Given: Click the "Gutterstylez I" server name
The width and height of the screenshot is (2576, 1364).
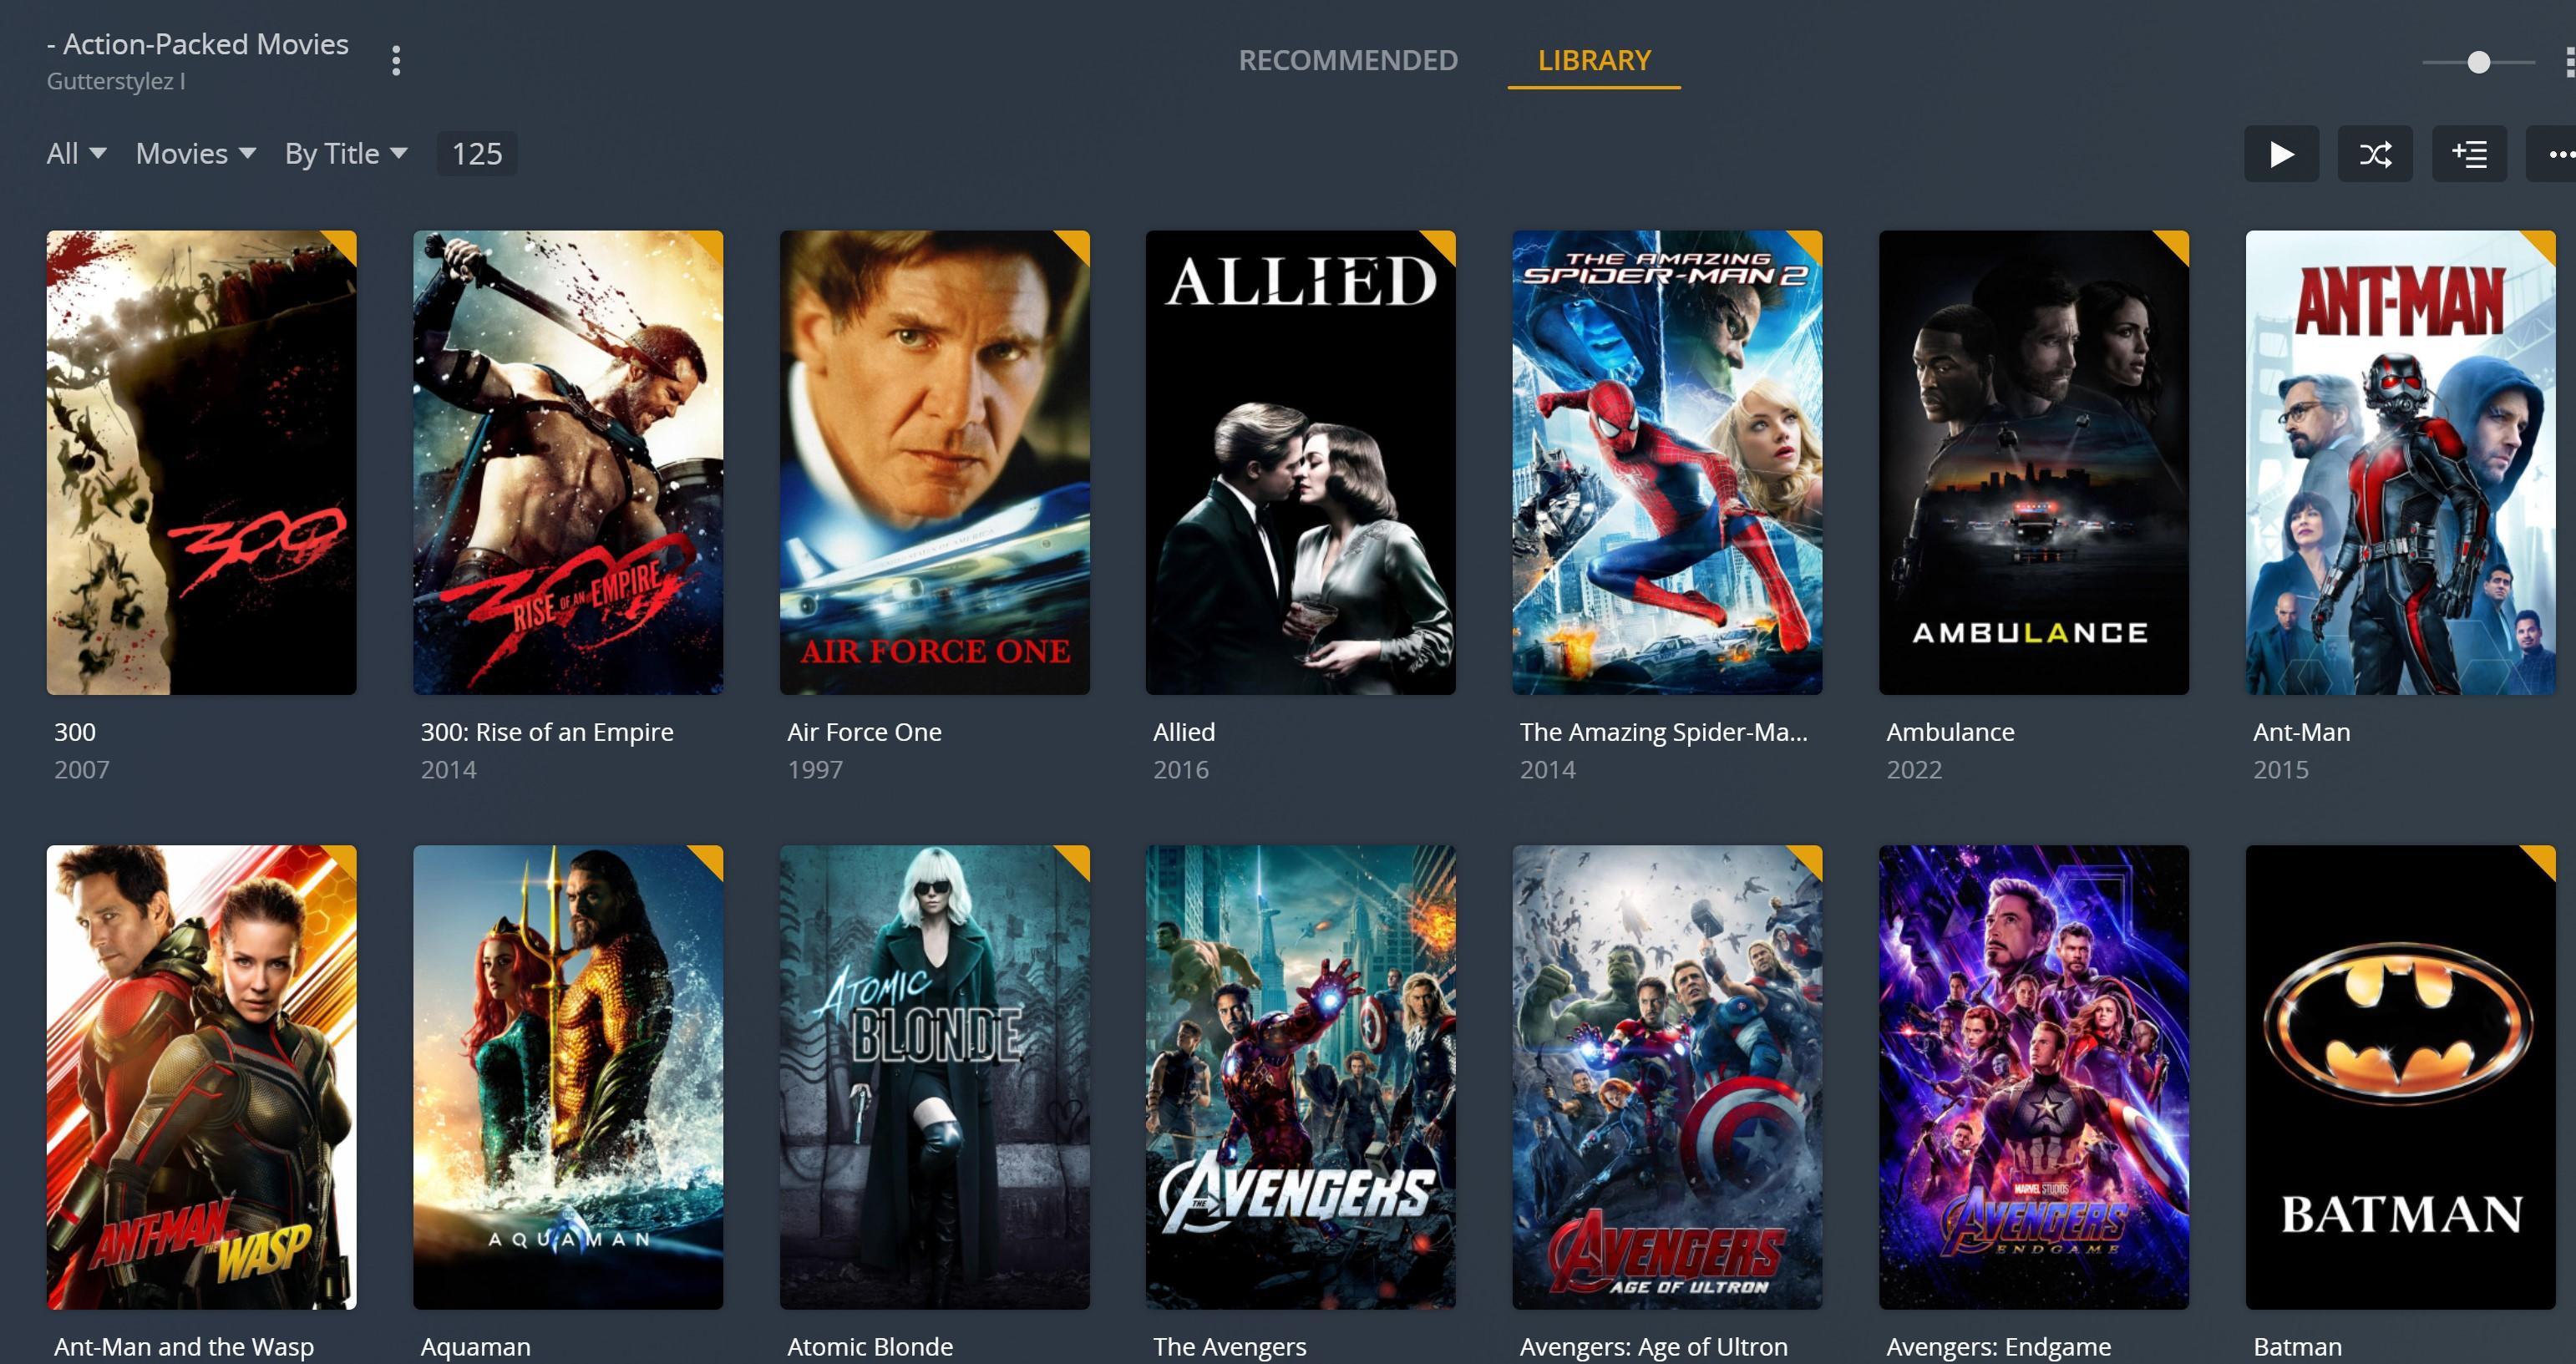Looking at the screenshot, I should coord(116,81).
